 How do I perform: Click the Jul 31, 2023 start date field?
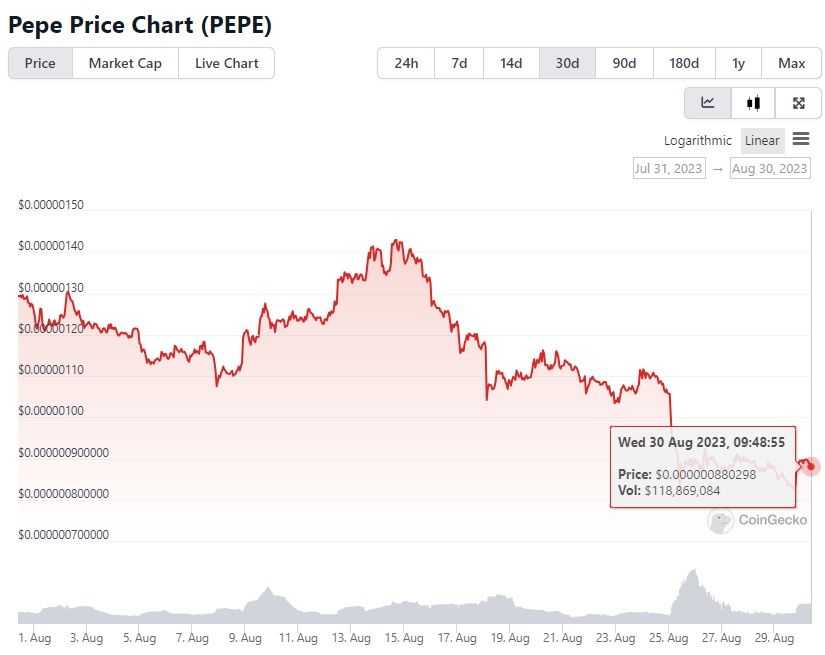pos(668,168)
